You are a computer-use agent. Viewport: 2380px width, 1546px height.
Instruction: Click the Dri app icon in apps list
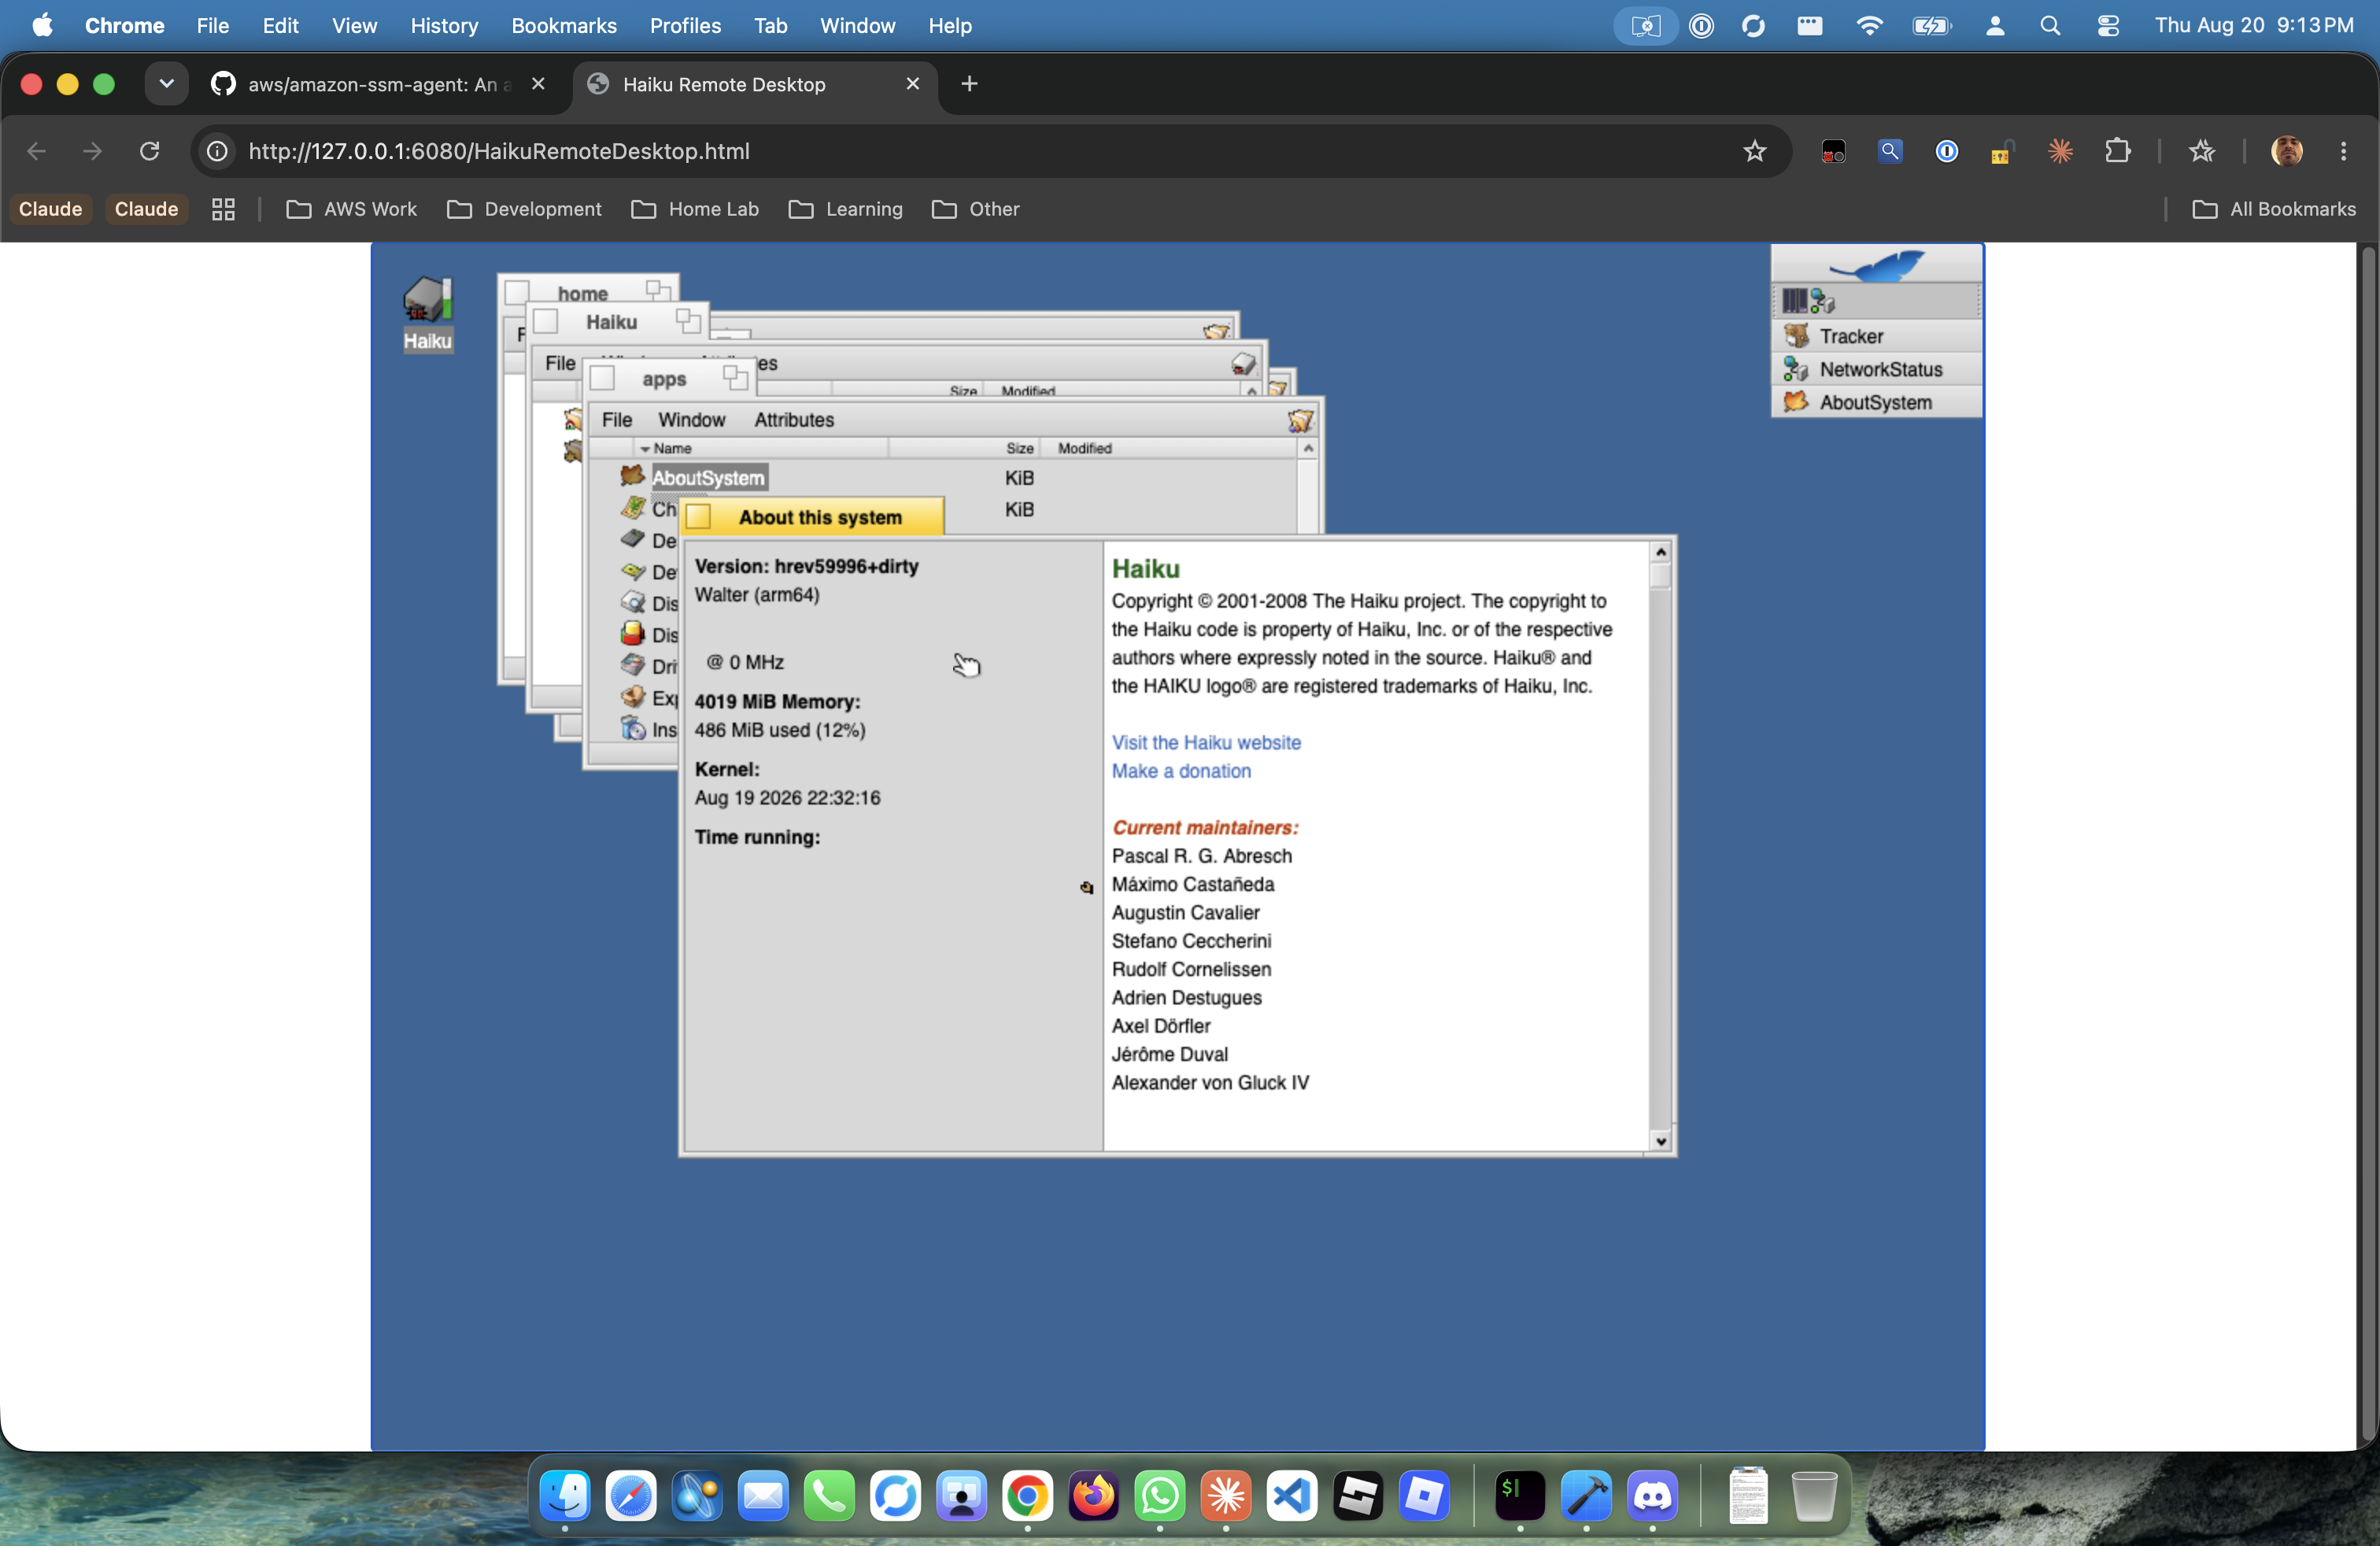(632, 665)
